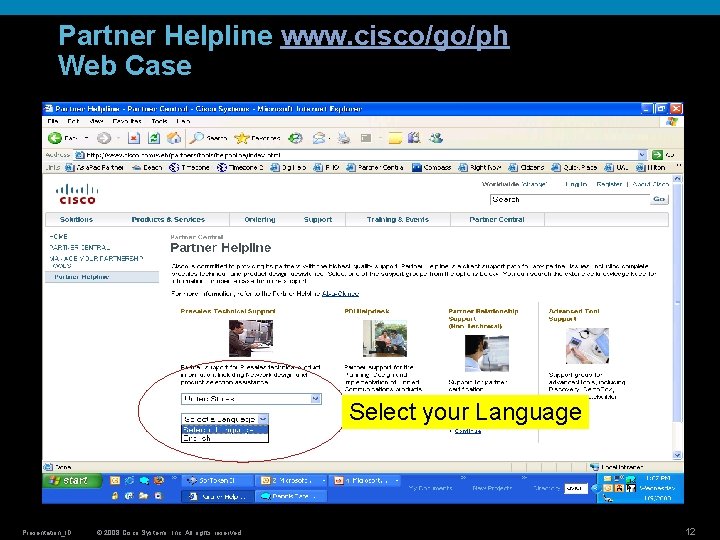Open the View menu
The height and width of the screenshot is (540, 720).
click(x=96, y=121)
